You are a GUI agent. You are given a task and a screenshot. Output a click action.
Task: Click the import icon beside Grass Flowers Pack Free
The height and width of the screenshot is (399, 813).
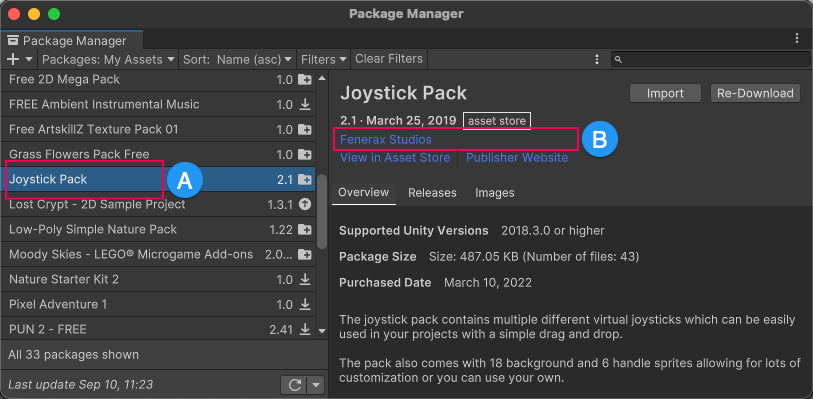[x=305, y=154]
